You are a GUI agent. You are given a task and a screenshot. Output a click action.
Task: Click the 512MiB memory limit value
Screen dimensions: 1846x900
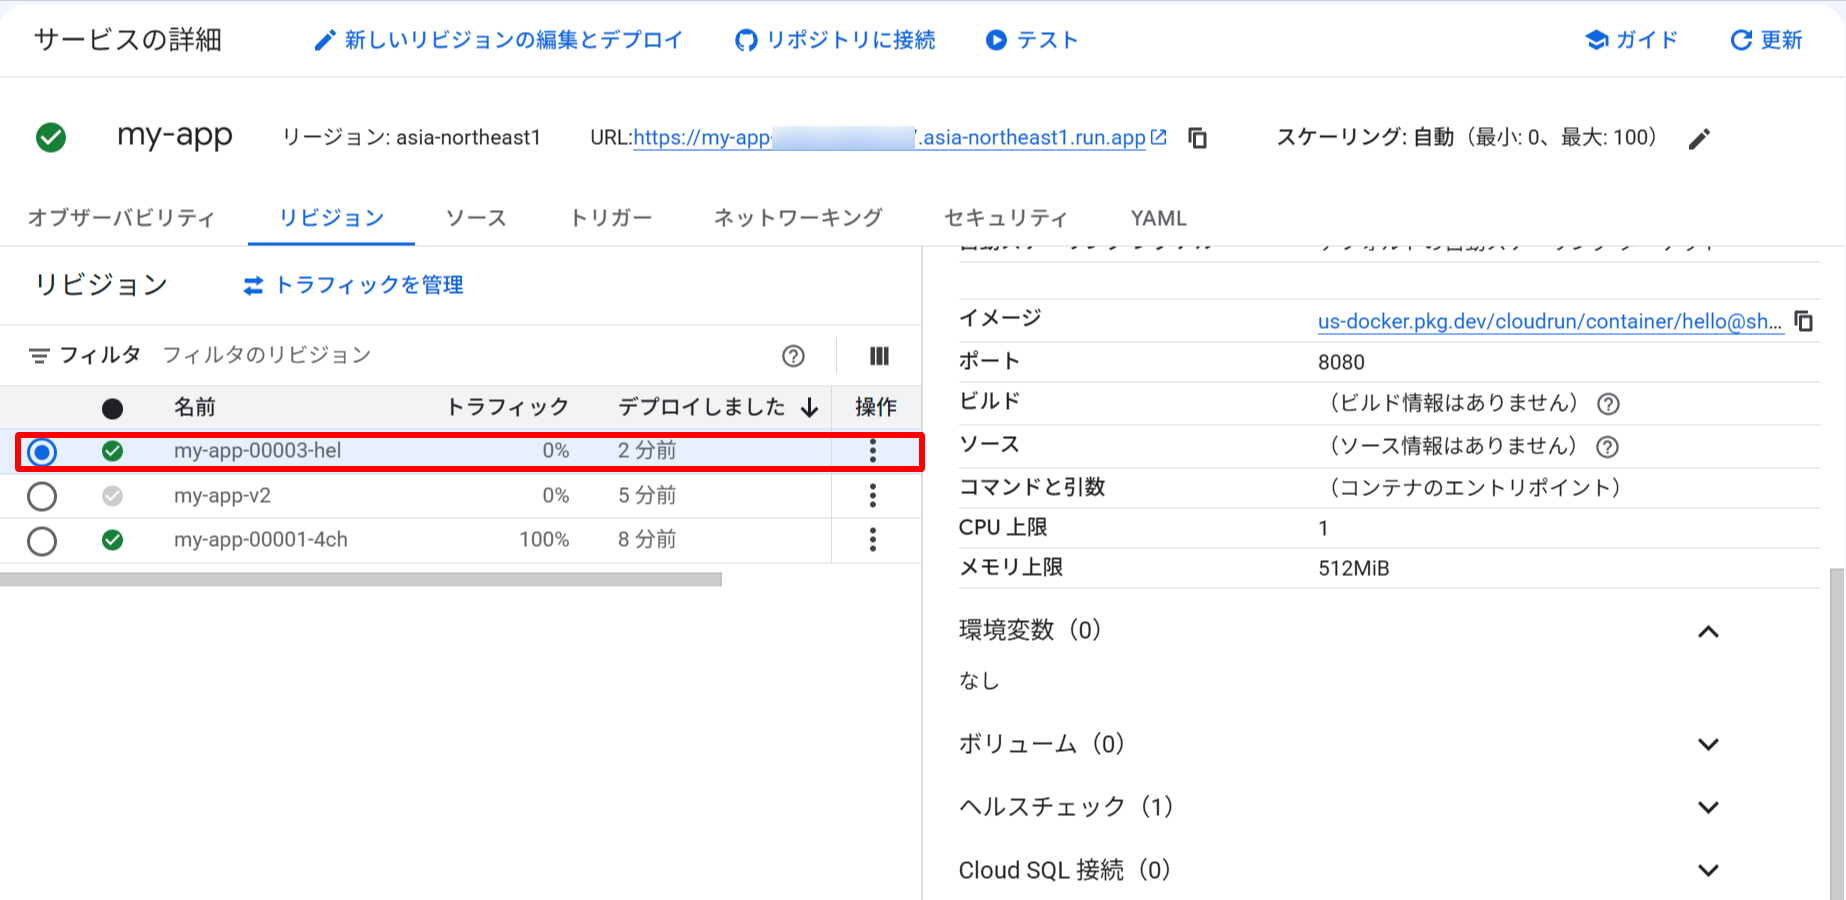[1354, 568]
